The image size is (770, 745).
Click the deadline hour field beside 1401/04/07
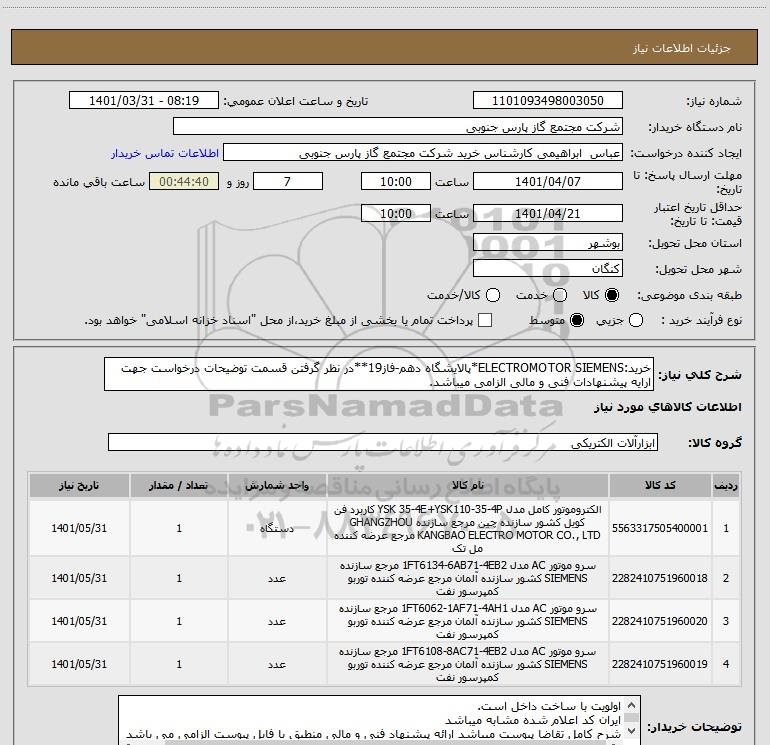click(396, 182)
